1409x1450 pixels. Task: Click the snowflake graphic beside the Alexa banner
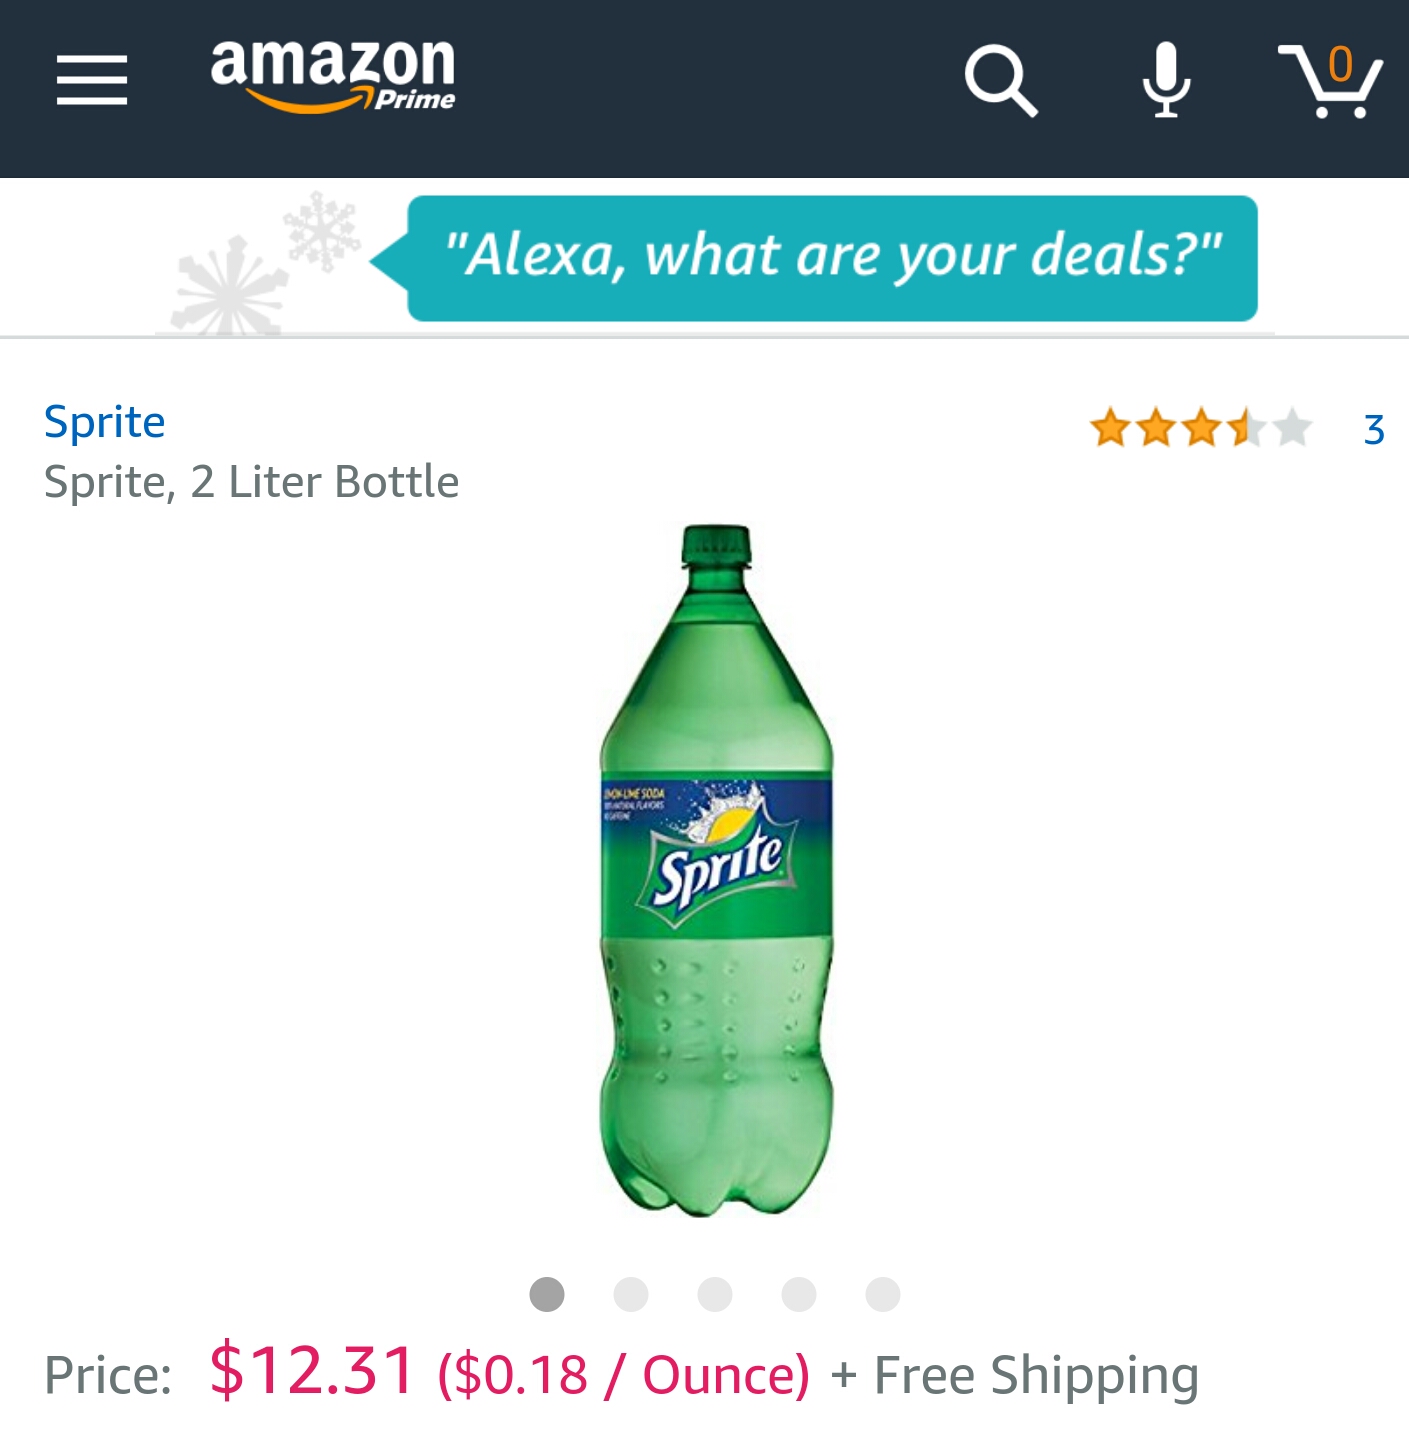tap(265, 265)
